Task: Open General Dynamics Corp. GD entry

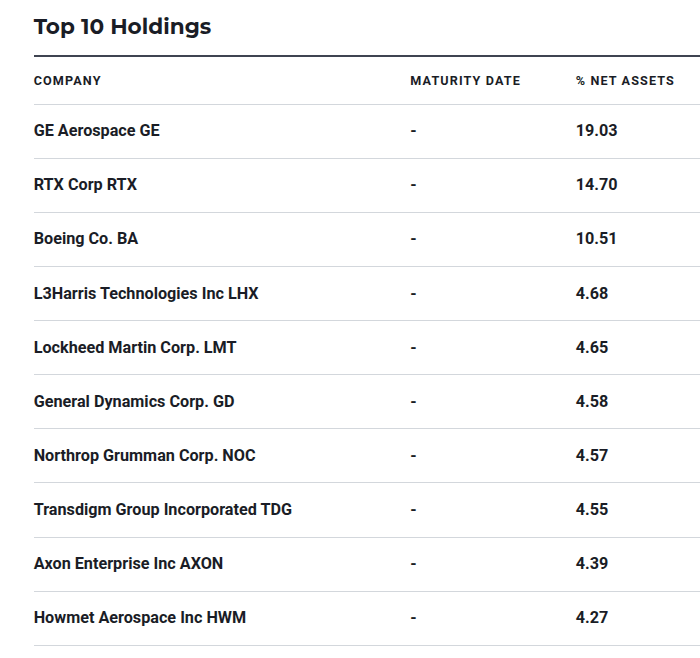Action: pyautogui.click(x=135, y=401)
